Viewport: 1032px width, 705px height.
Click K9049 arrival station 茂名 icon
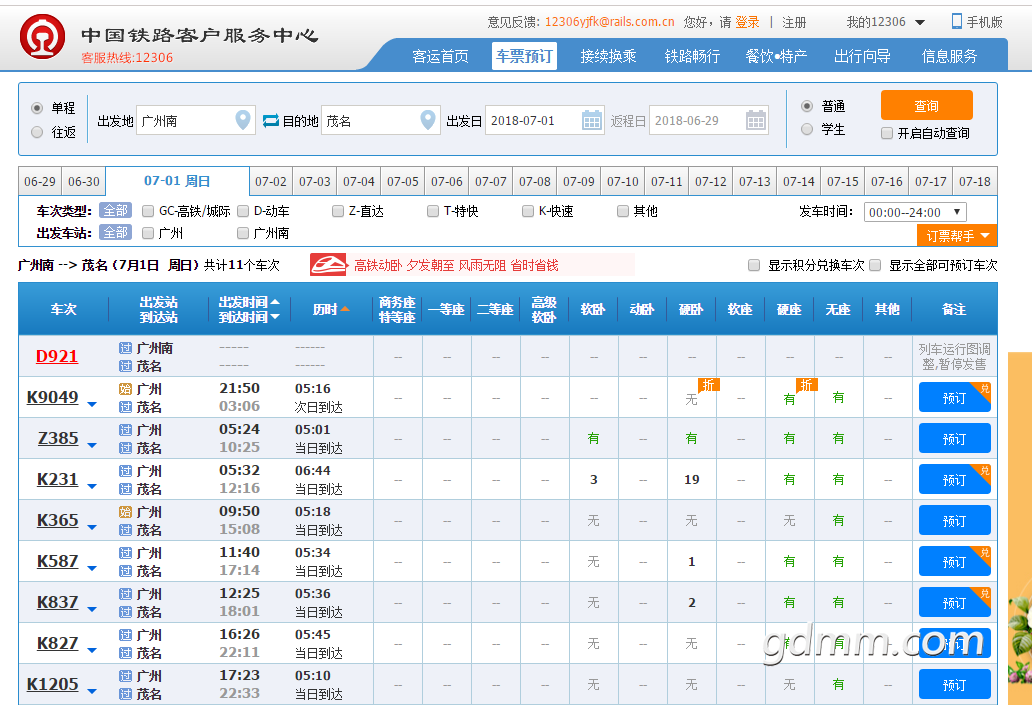(126, 407)
